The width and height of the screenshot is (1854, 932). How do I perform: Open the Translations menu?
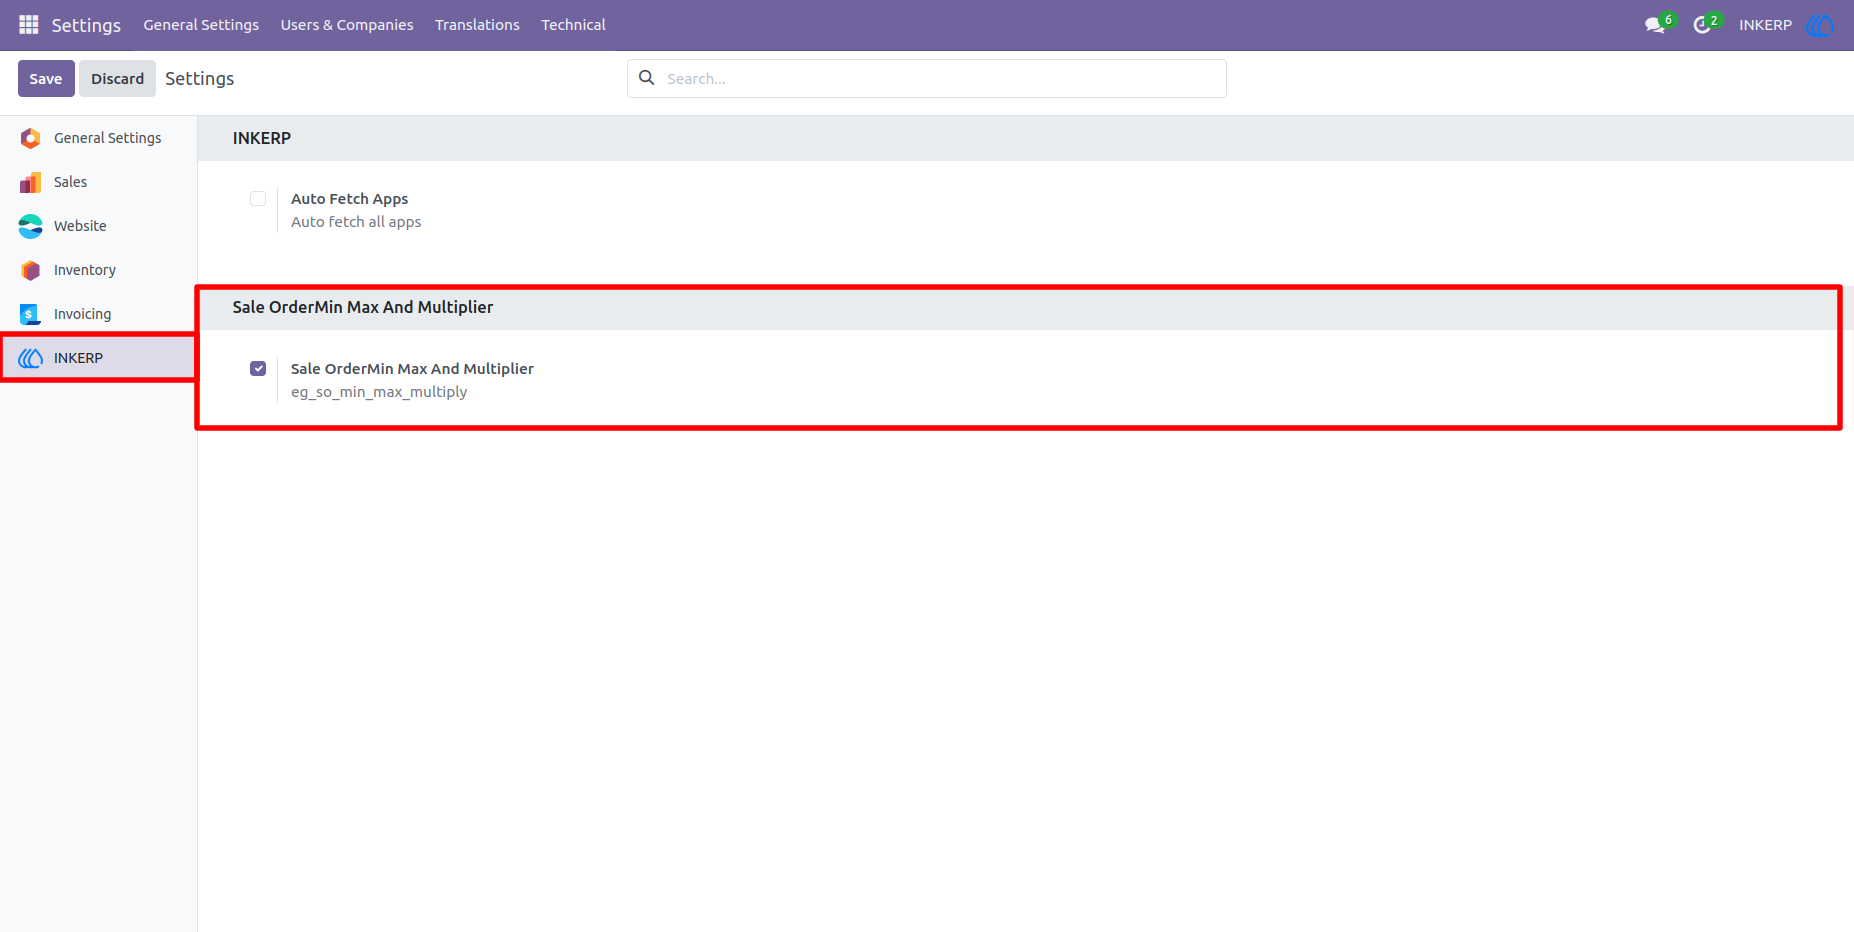(x=477, y=25)
